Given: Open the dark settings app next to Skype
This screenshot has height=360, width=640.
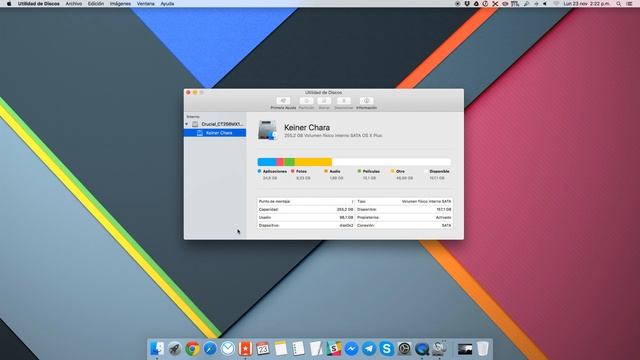Looking at the screenshot, I should click(x=404, y=349).
